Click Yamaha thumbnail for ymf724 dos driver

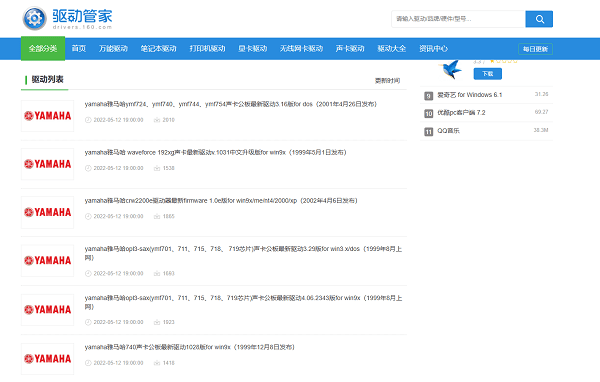point(47,116)
